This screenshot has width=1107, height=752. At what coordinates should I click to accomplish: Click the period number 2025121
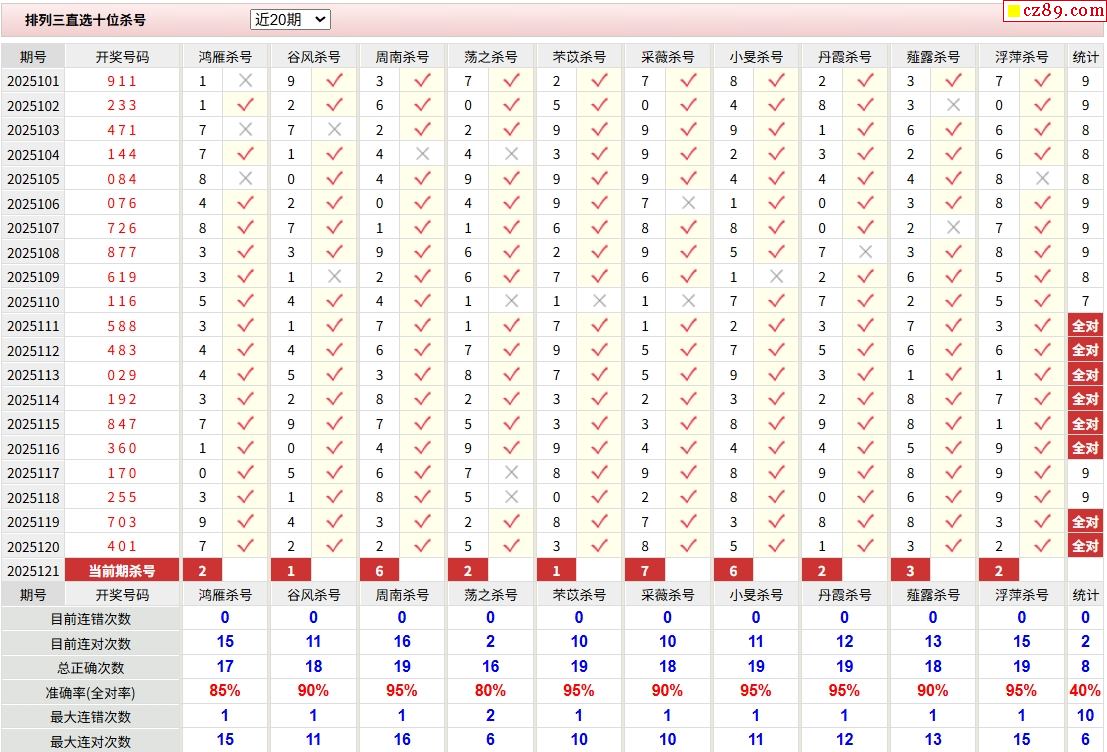click(33, 571)
